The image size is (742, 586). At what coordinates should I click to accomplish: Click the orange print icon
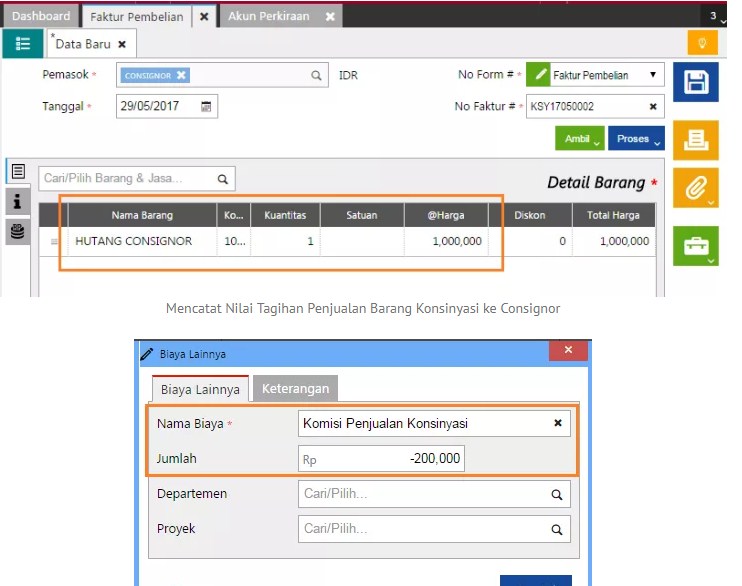point(695,141)
